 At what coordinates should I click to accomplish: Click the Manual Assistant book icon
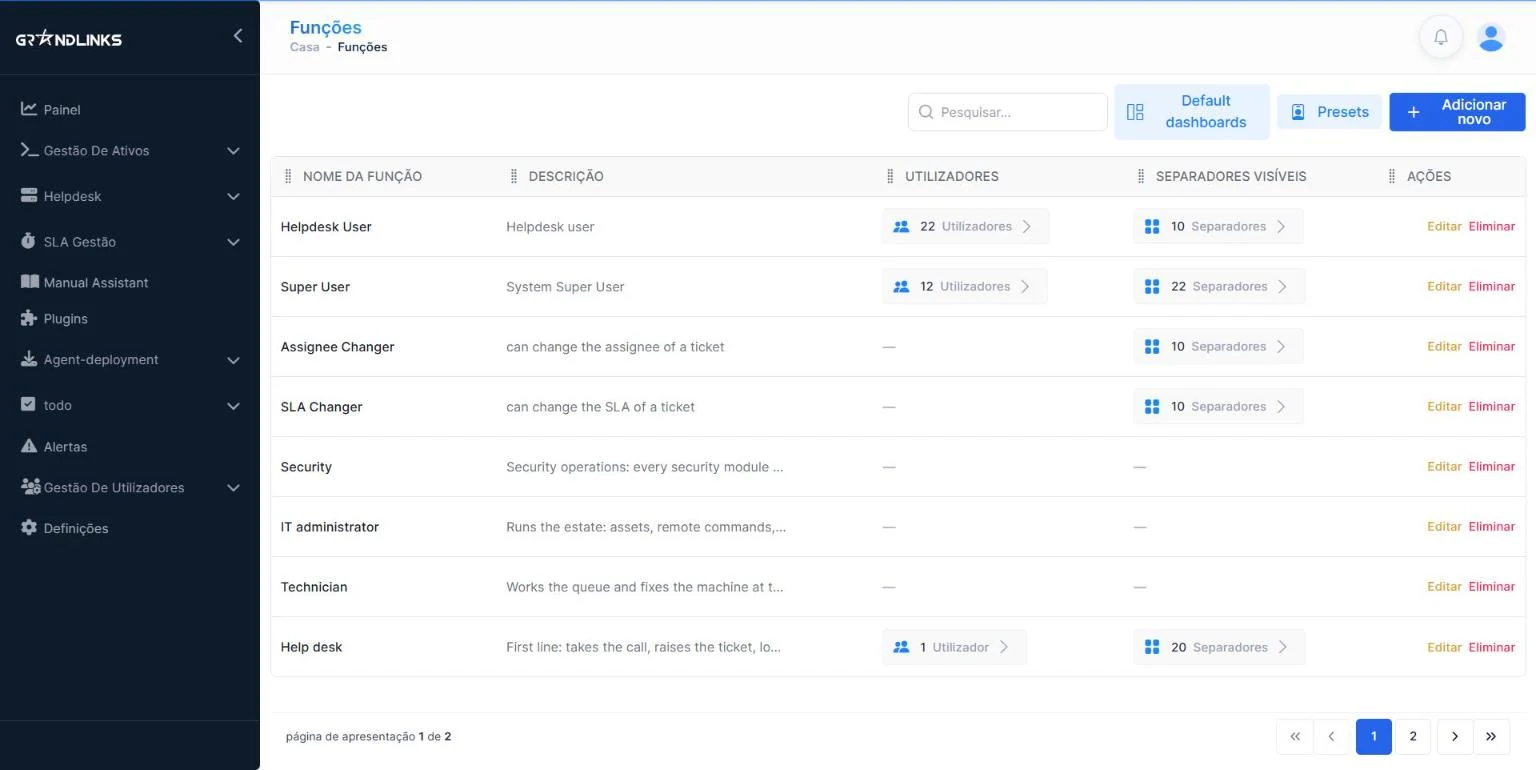(29, 282)
